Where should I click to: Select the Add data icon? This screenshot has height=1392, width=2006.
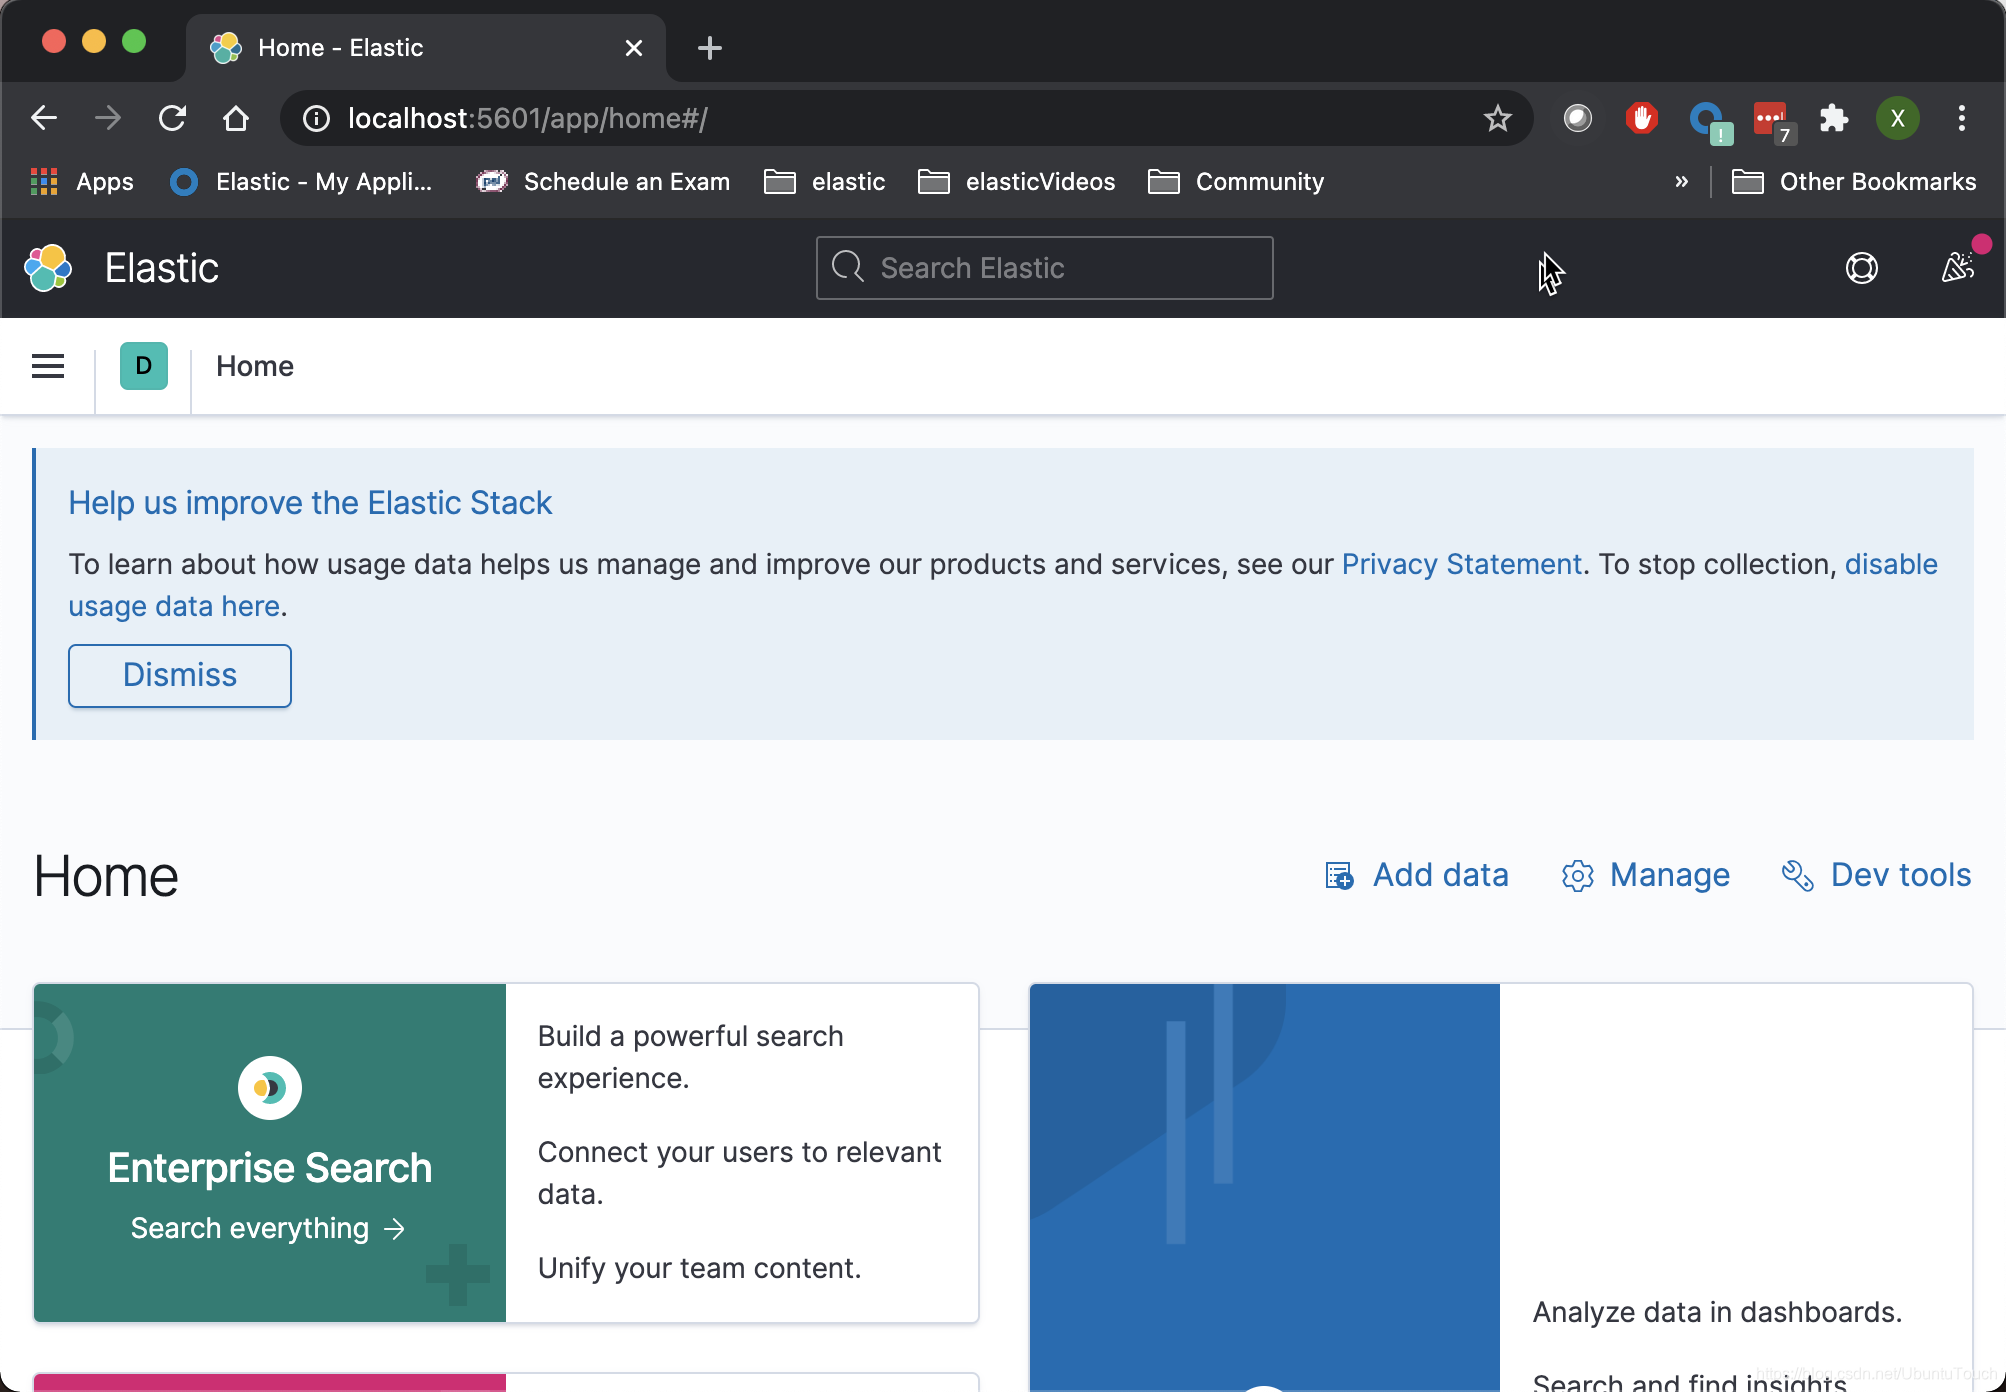(x=1338, y=875)
